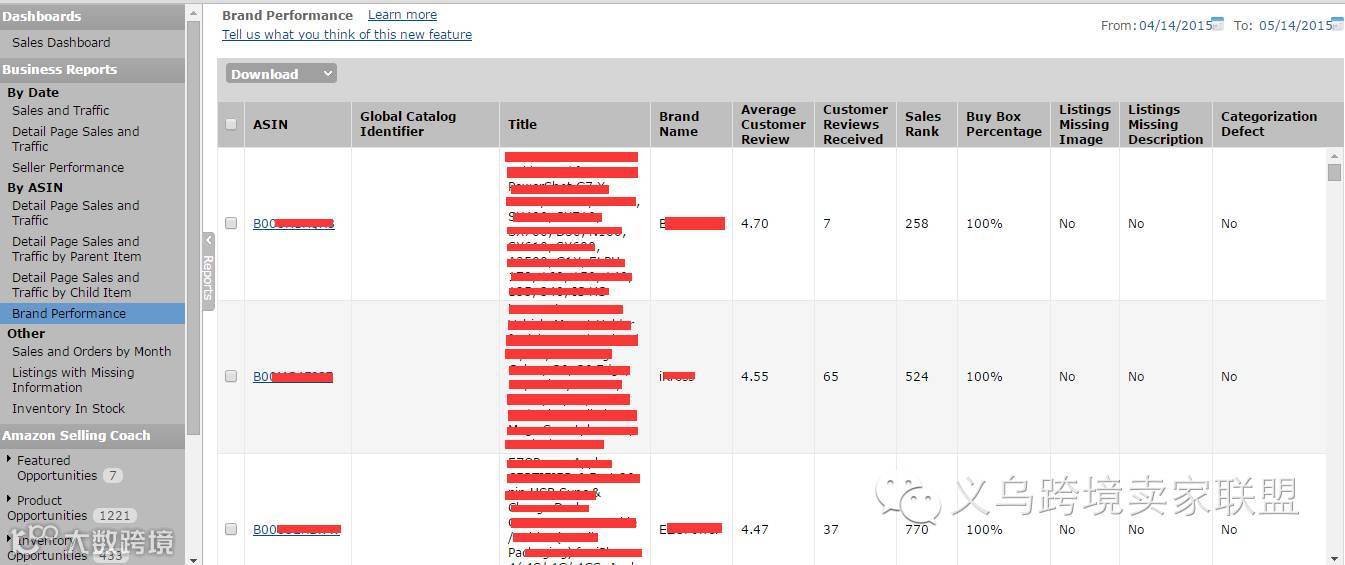This screenshot has height=565, width=1345.
Task: Click Listings Missing Description column header
Action: 1165,124
